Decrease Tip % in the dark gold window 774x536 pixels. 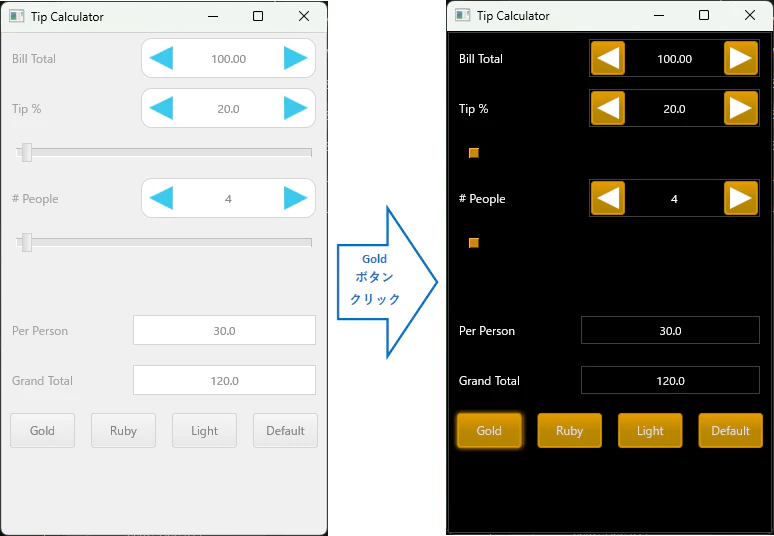coord(608,108)
